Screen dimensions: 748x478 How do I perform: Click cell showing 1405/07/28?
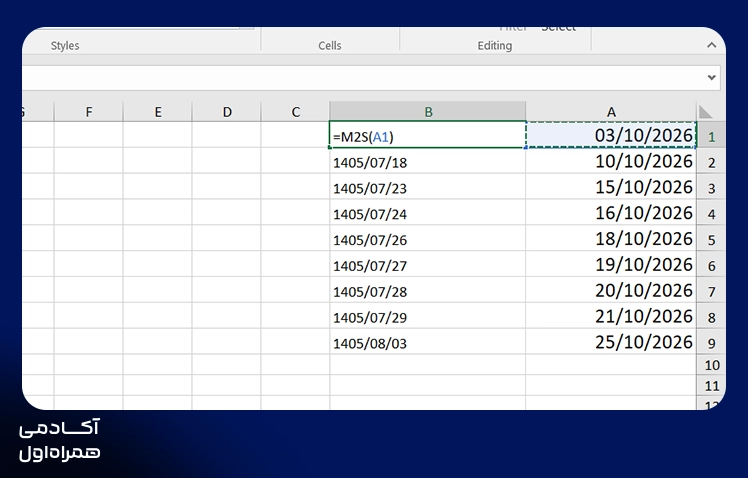[428, 291]
